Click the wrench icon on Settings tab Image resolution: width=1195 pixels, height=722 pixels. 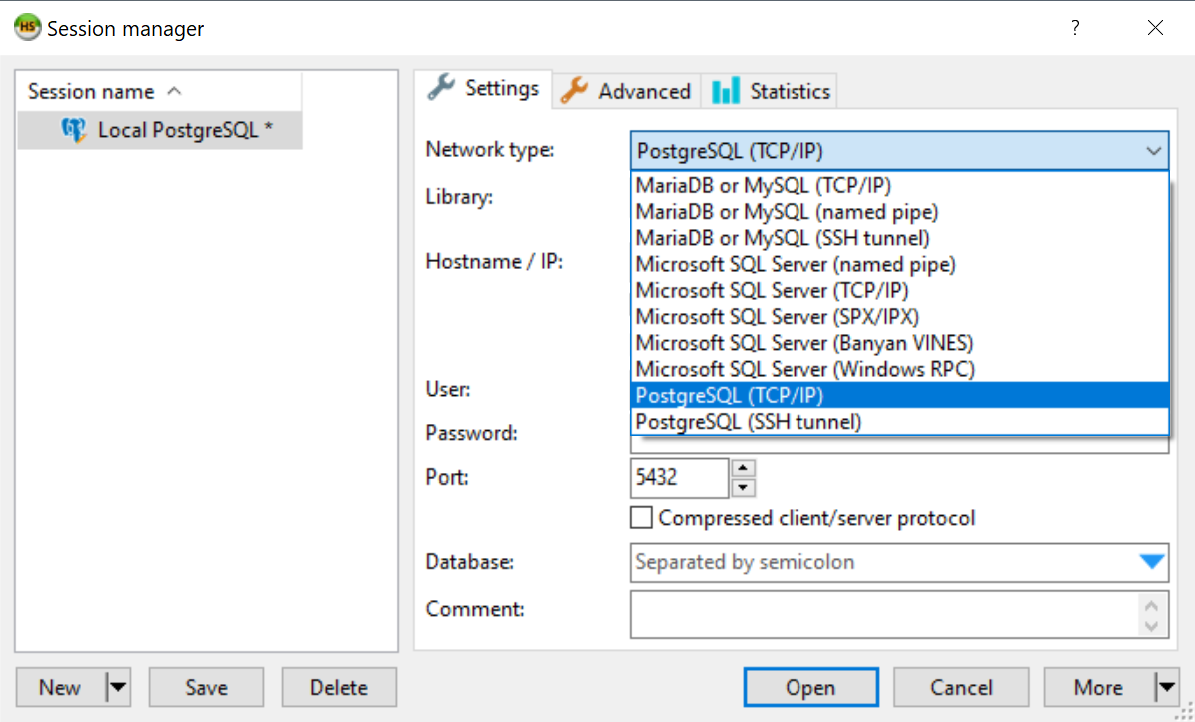(441, 88)
